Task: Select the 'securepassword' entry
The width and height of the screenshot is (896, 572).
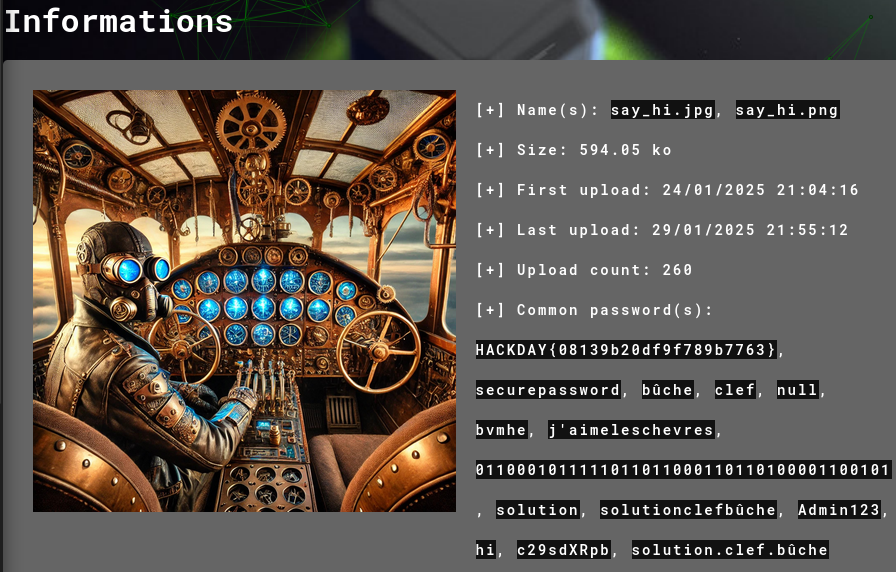Action: coord(548,390)
